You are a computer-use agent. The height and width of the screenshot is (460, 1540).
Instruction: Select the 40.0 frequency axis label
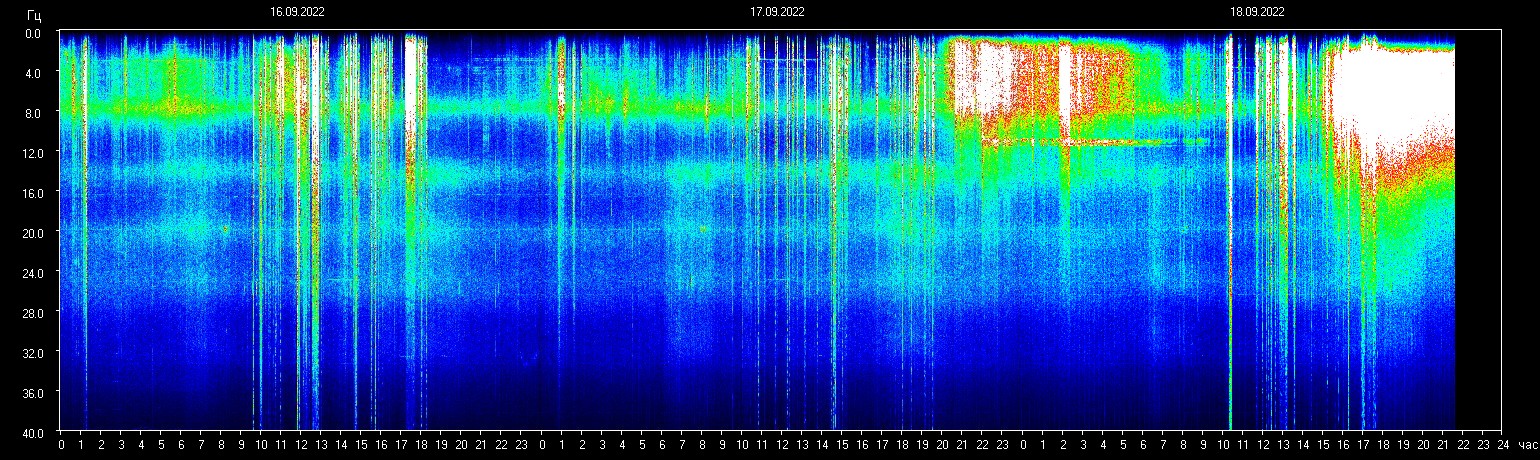[31, 432]
